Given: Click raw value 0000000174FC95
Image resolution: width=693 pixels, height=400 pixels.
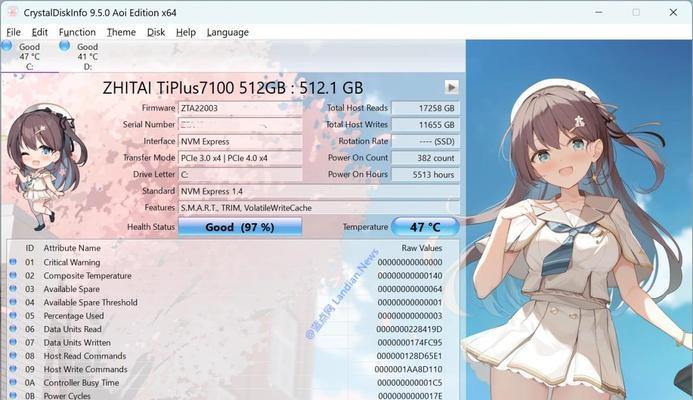Looking at the screenshot, I should (410, 343).
